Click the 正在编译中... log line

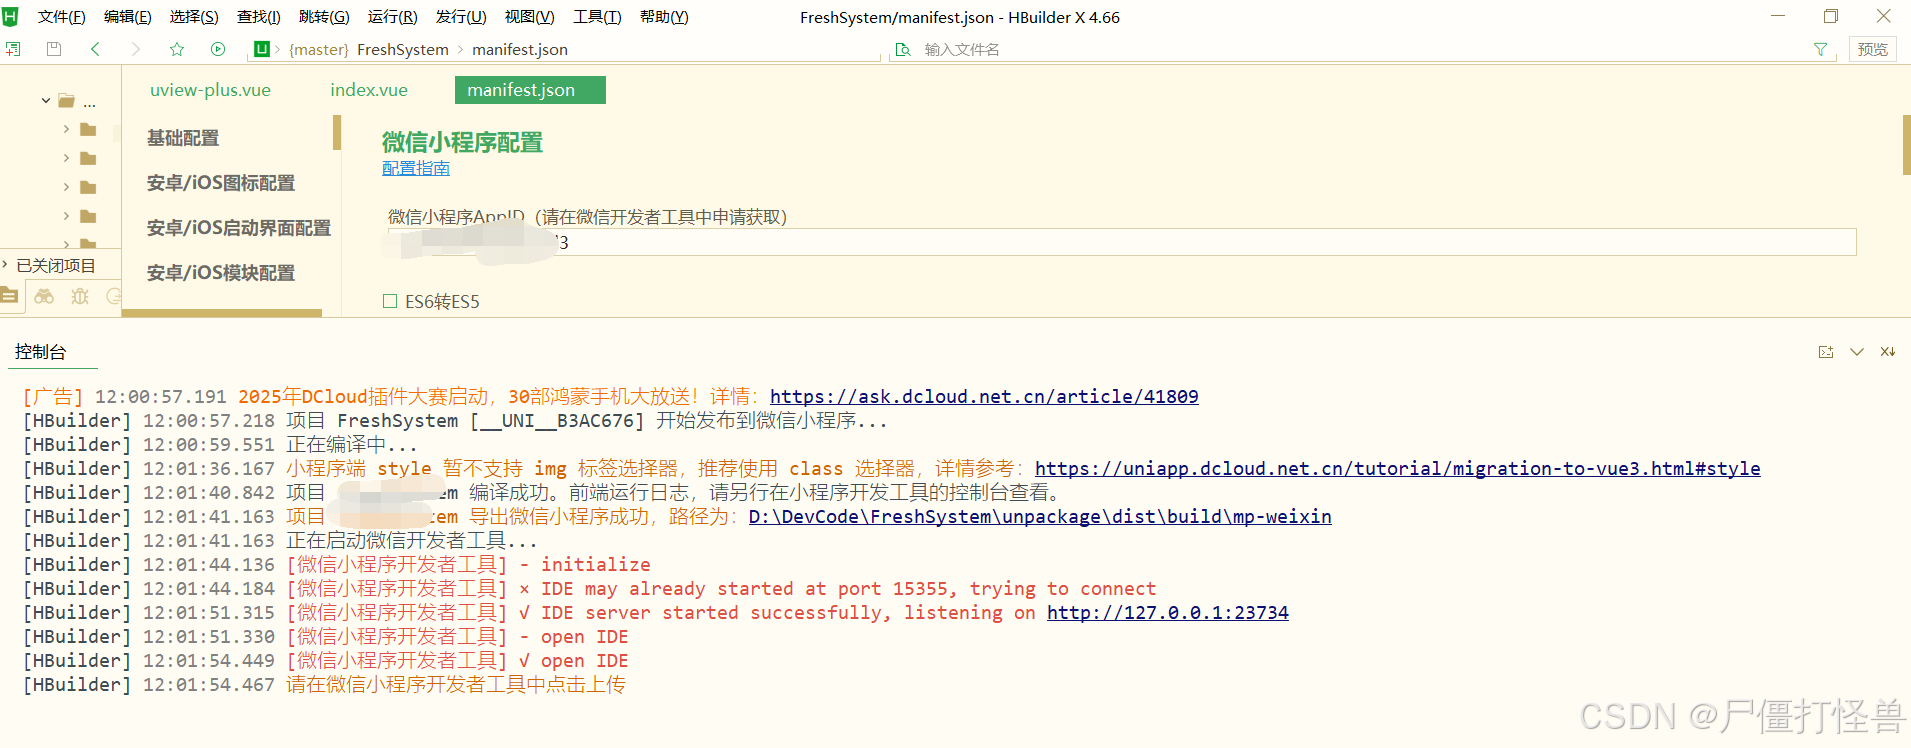click(352, 444)
